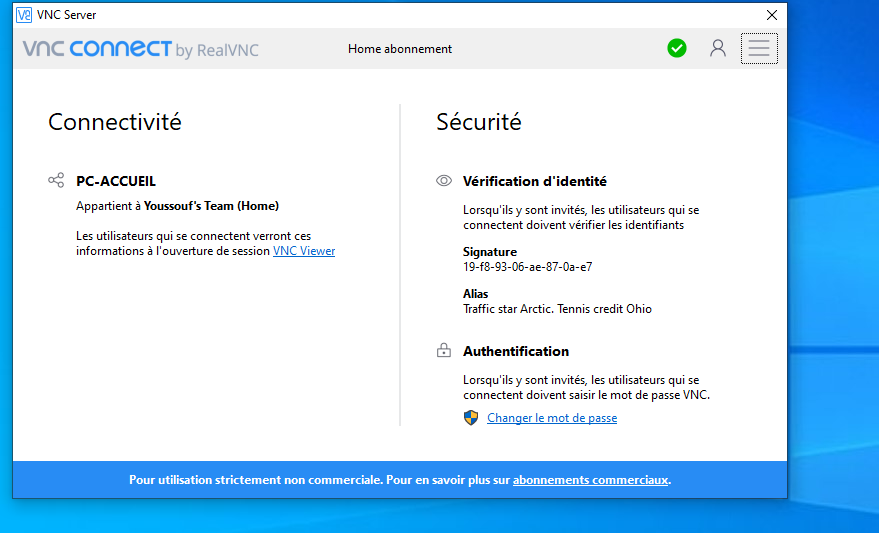Click the padlock icon beside Authentification
This screenshot has width=879, height=533.
pos(444,351)
